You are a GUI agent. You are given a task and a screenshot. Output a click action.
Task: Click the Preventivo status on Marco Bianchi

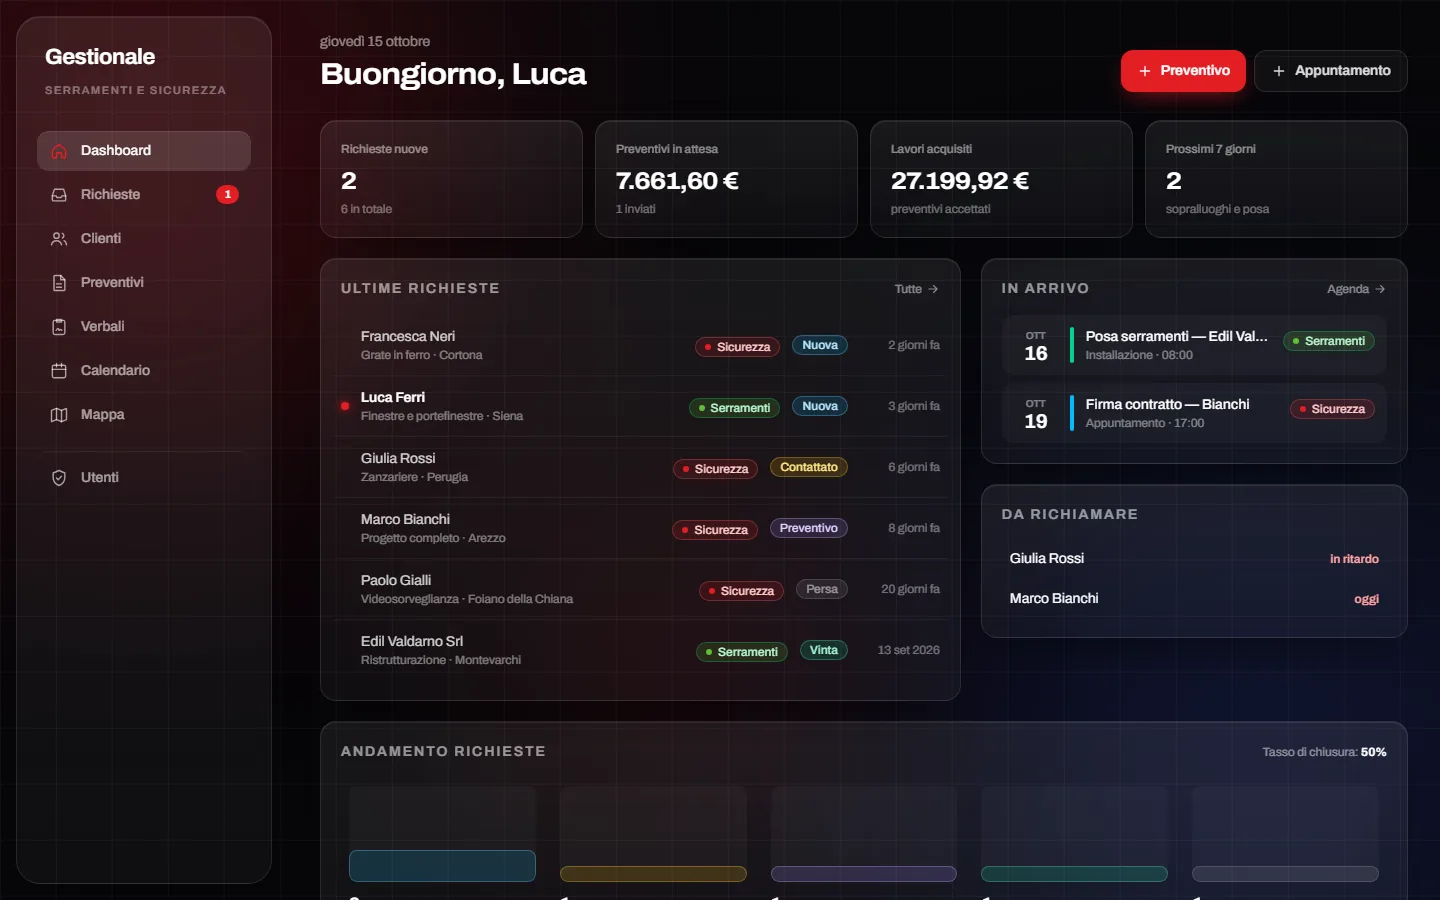(809, 528)
